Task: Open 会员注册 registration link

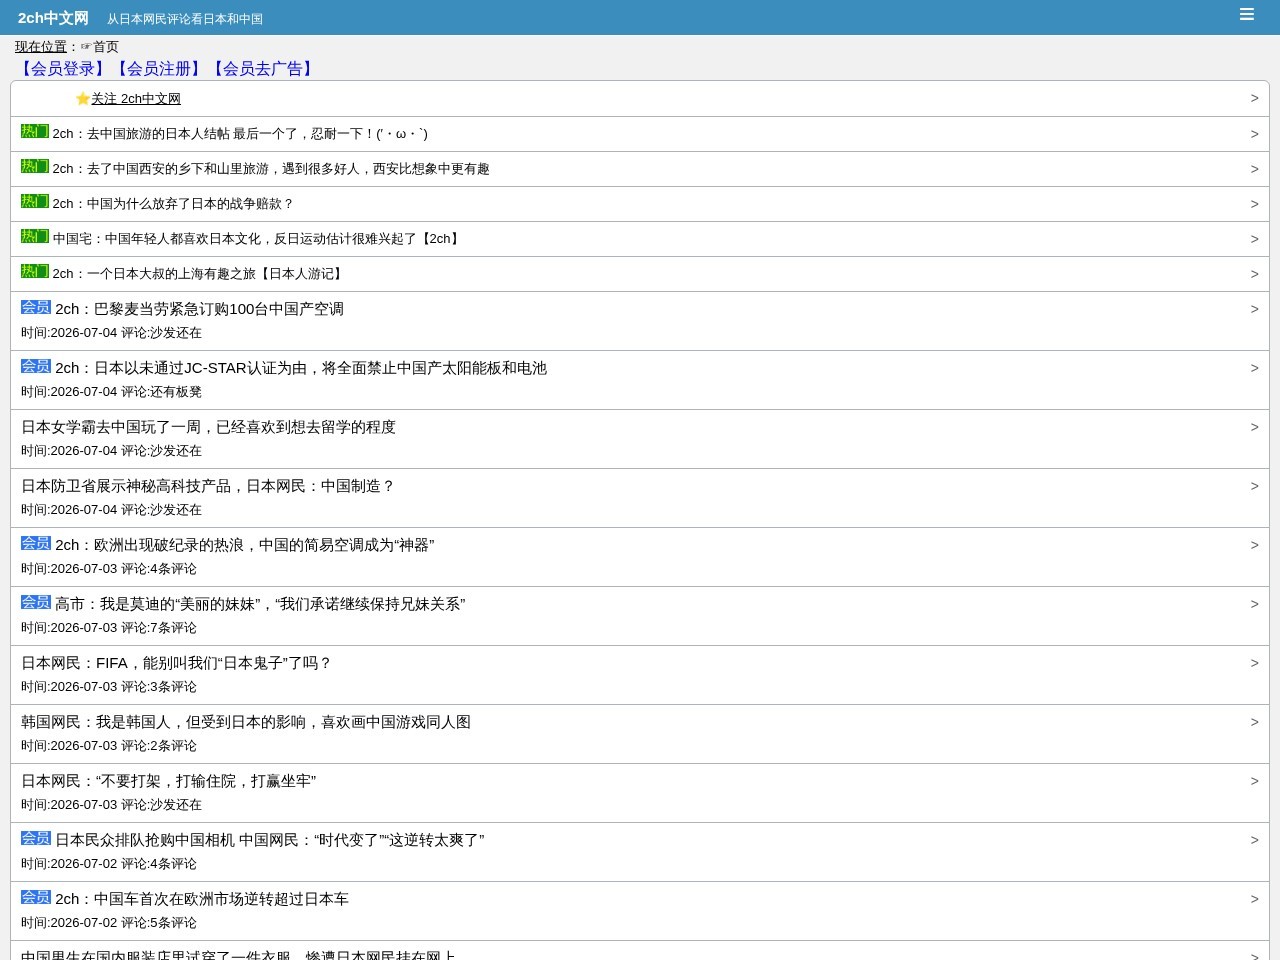Action: (158, 69)
